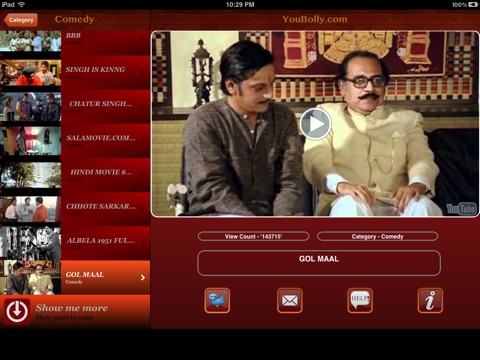
Task: Tap the Chhote Sarkar thumbnail
Action: [30, 209]
